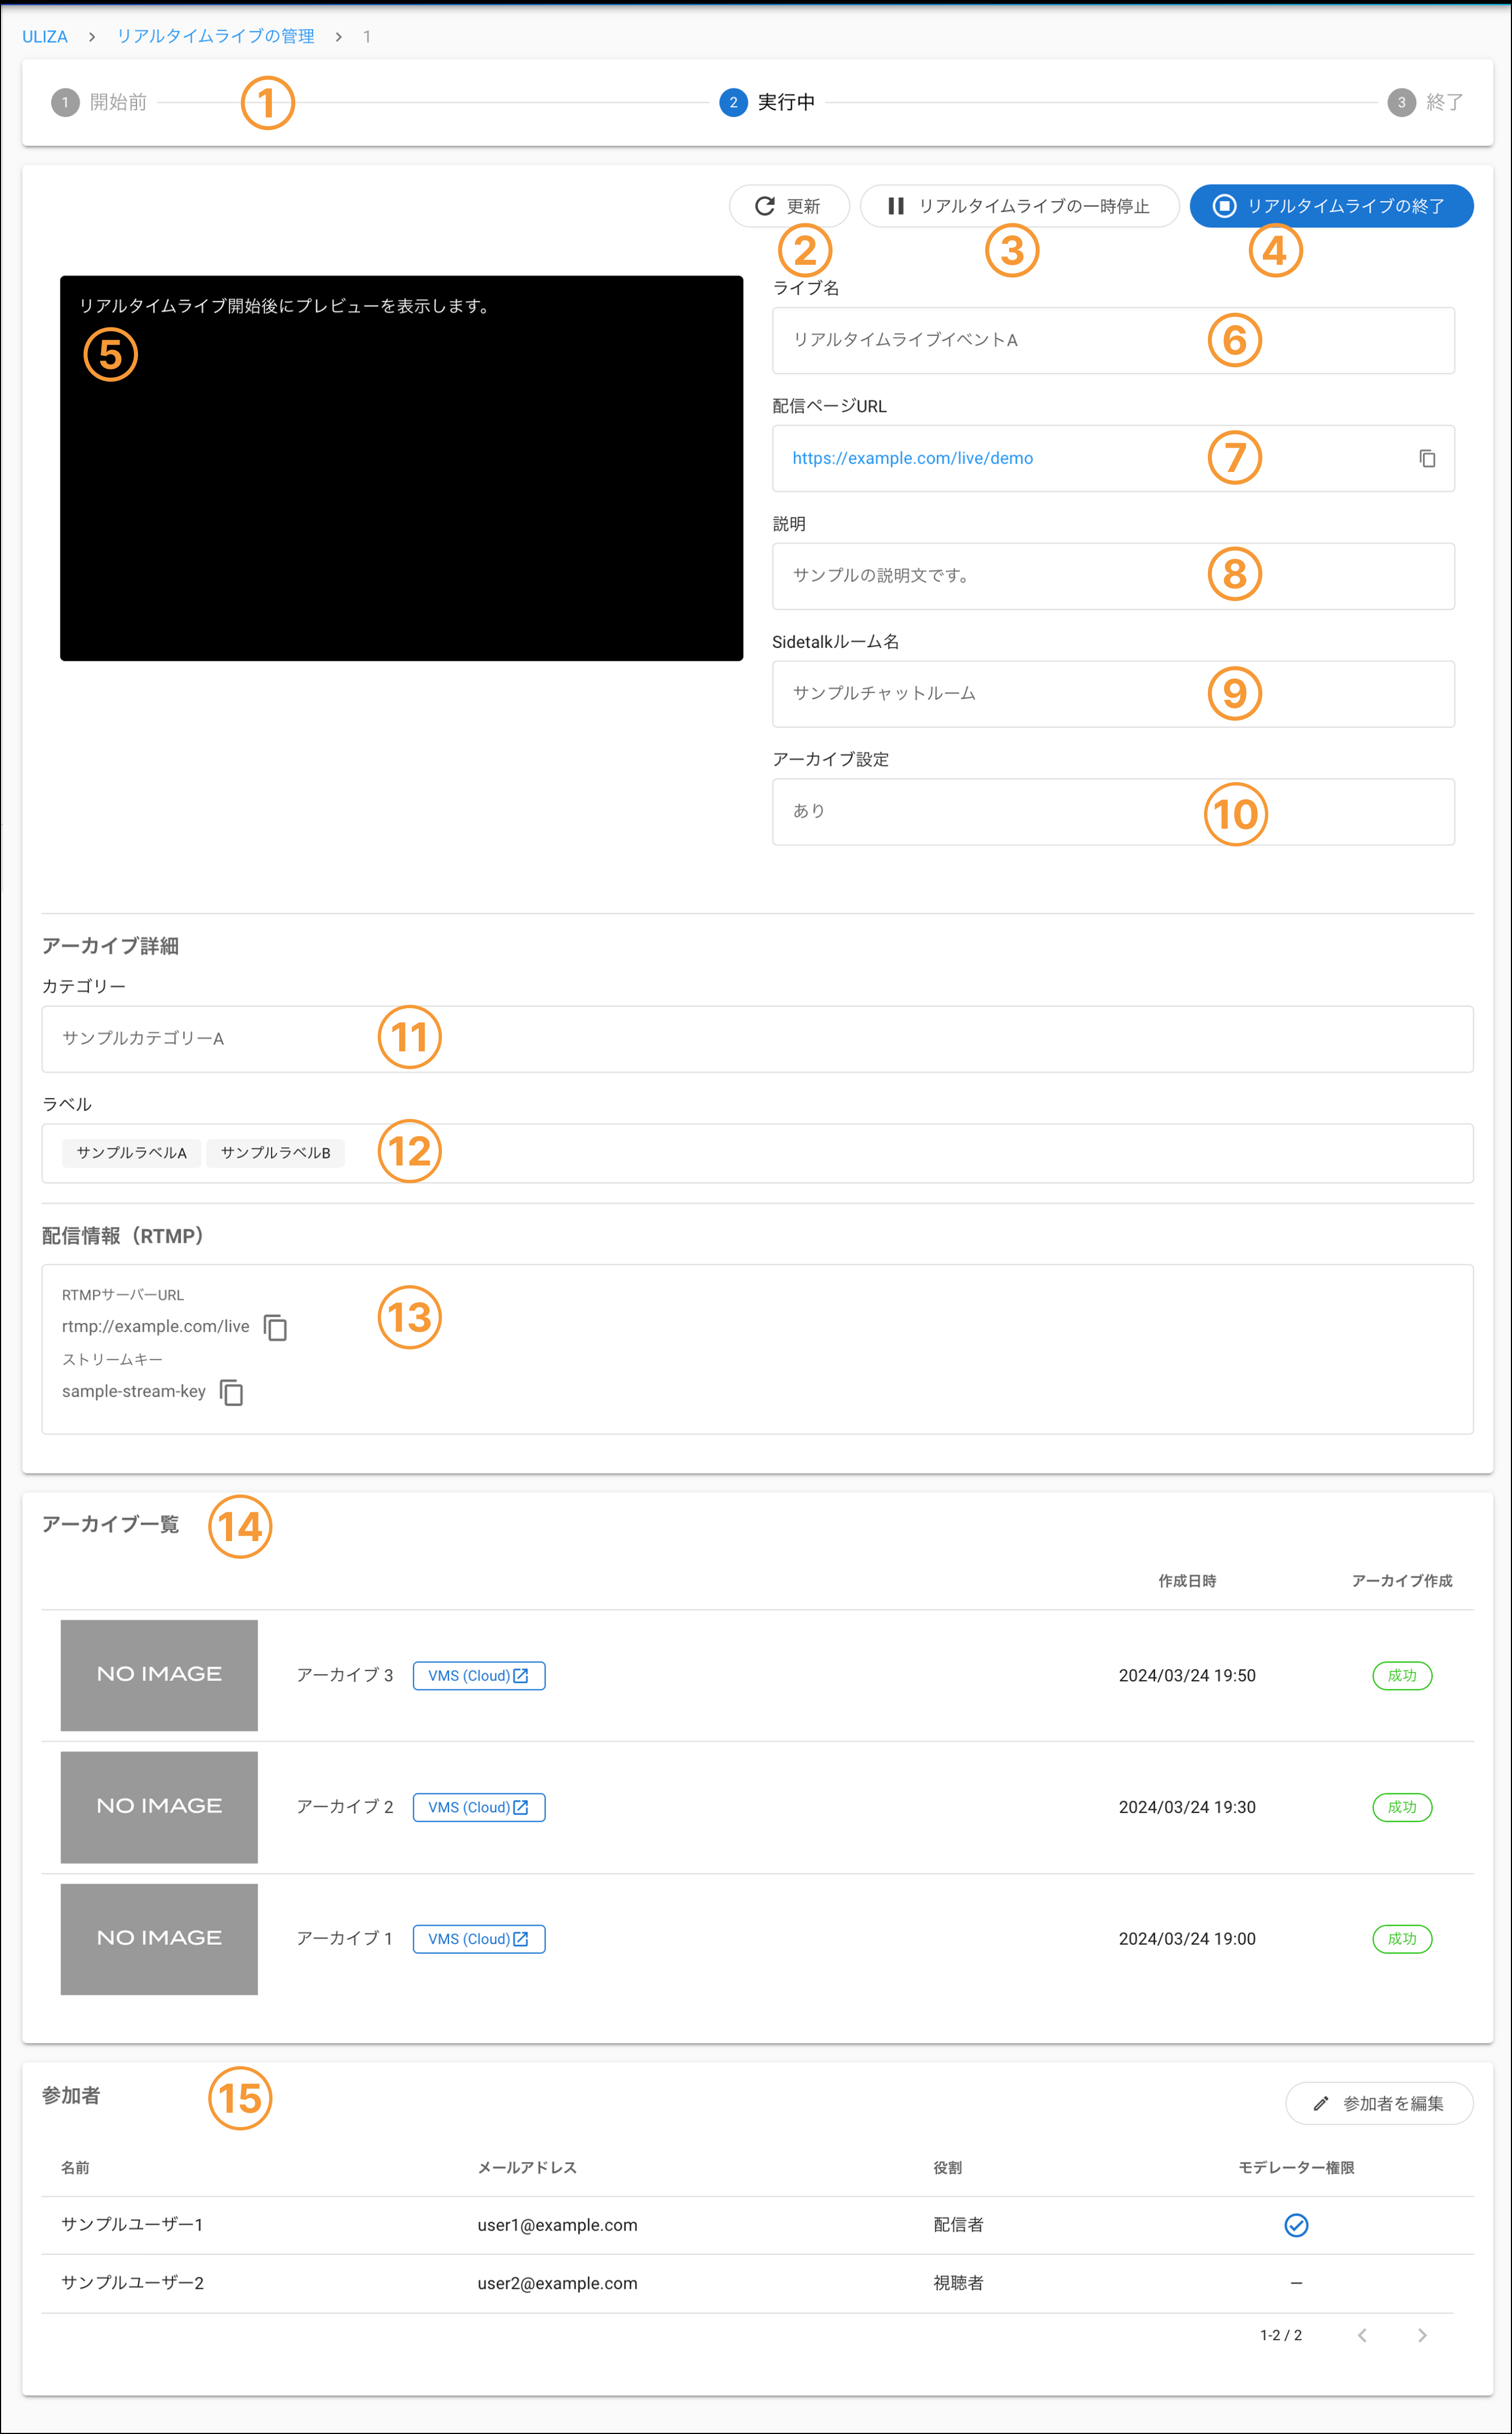The height and width of the screenshot is (2434, 1512).
Task: Click the 更新 refresh button
Action: [x=788, y=206]
